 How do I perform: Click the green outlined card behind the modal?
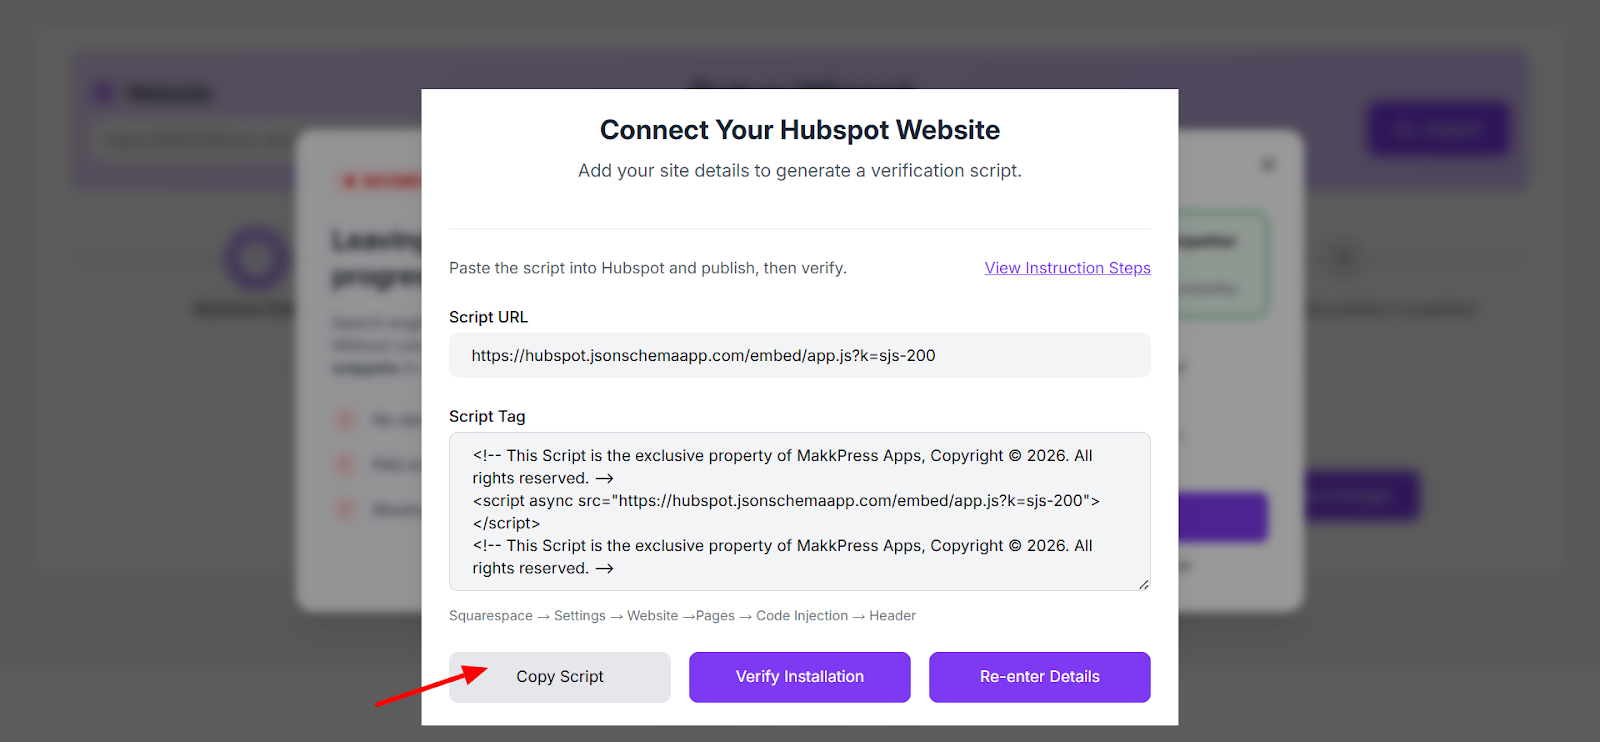(x=1225, y=264)
